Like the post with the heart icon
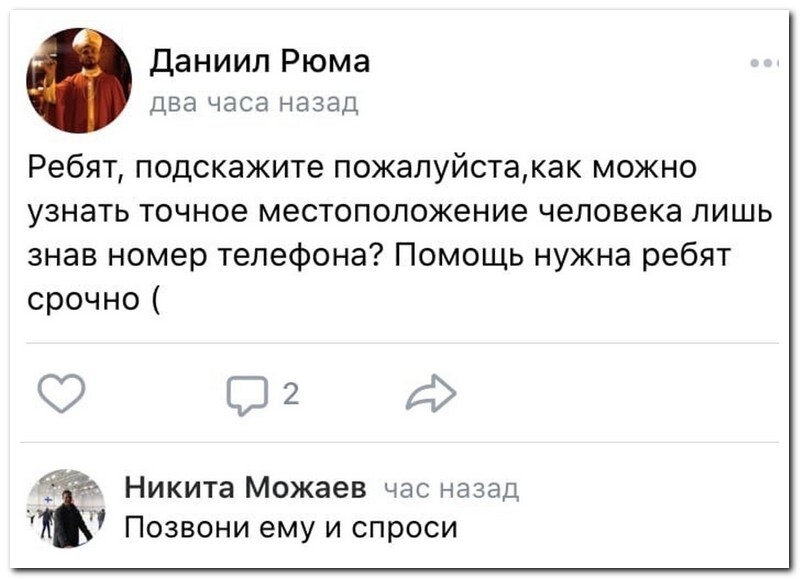 (61, 395)
